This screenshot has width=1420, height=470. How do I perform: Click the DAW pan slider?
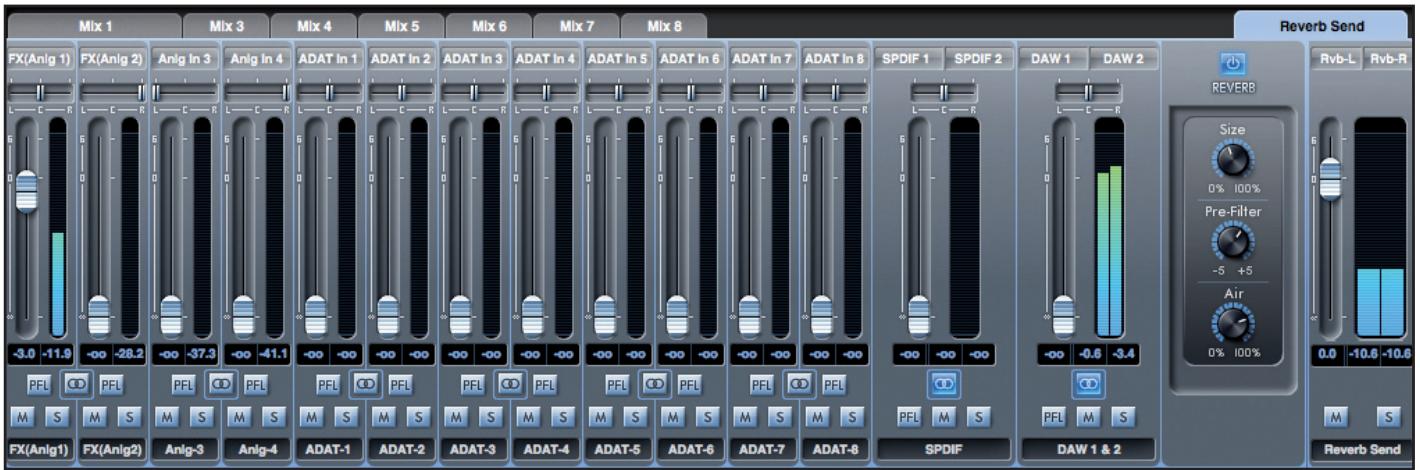pos(1088,93)
